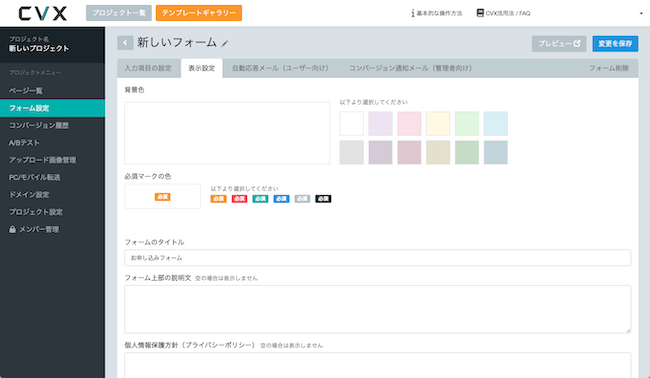Choose the sage green background swatch
This screenshot has height=378, width=650.
(x=467, y=152)
